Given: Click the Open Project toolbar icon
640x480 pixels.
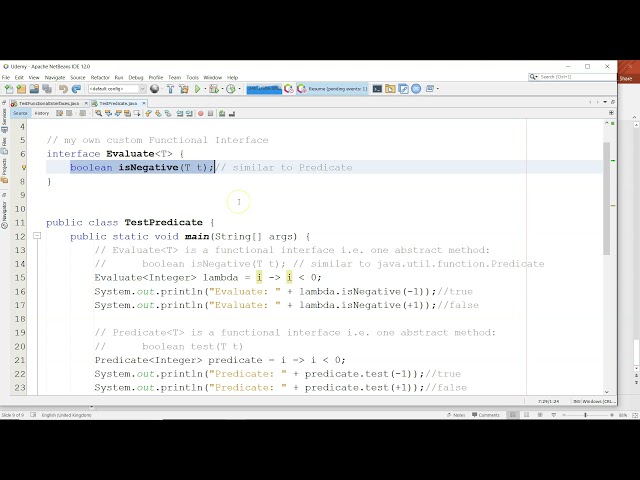Looking at the screenshot, I should [34, 89].
